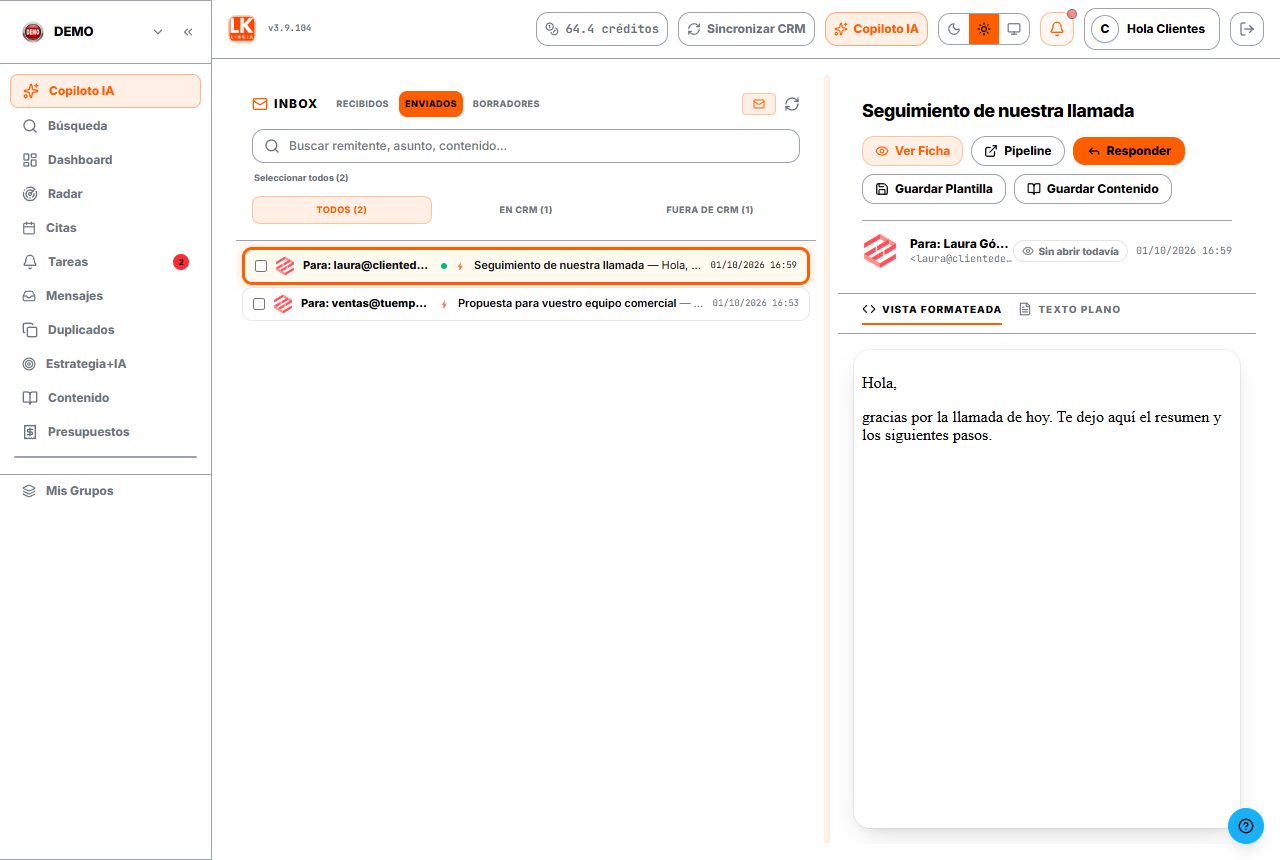1280x860 pixels.
Task: Click the email search field
Action: tap(526, 146)
